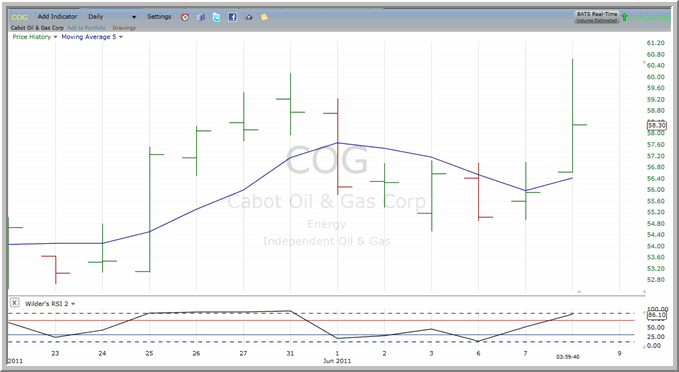This screenshot has width=679, height=372.
Task: Click the 58.30 current price marker
Action: click(656, 125)
